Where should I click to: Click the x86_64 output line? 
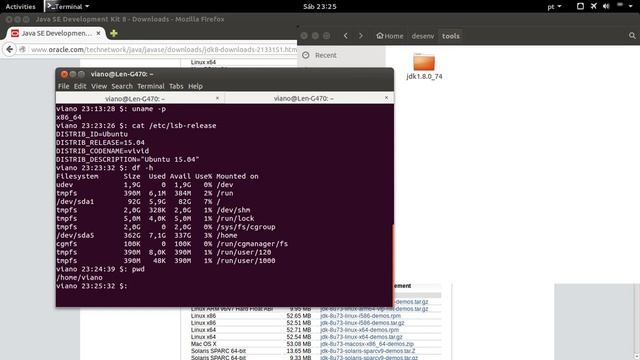point(69,117)
